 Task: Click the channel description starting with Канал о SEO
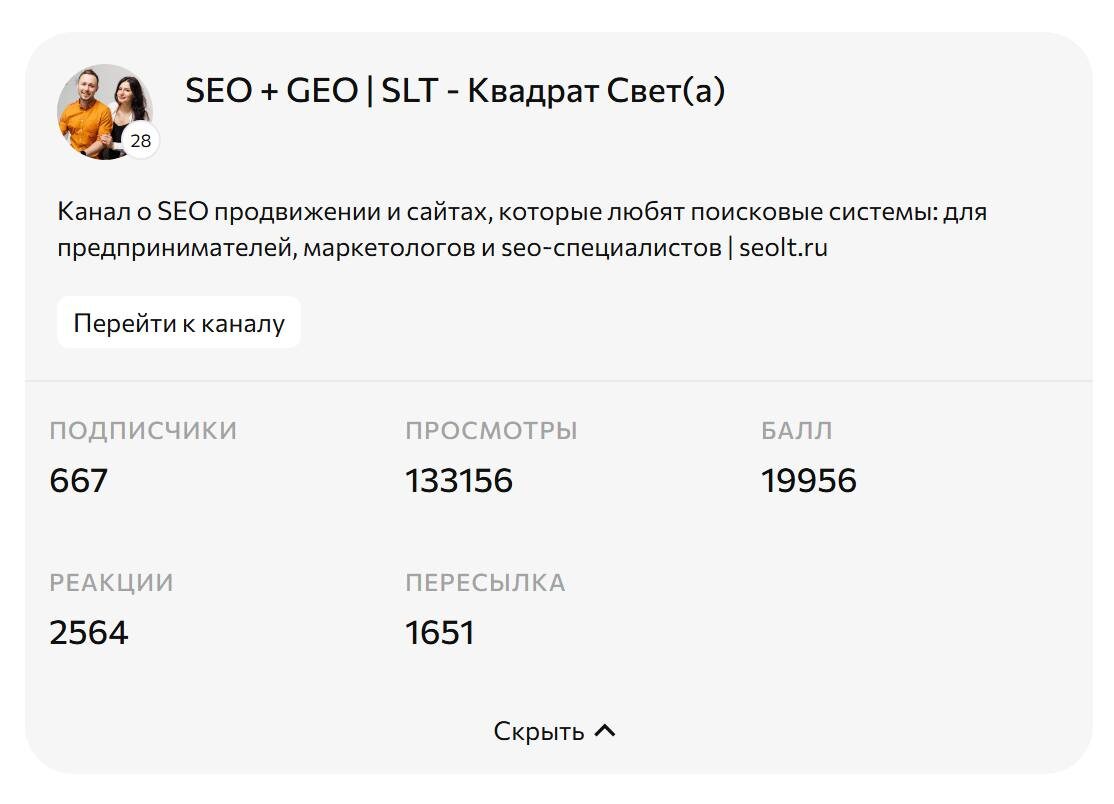[x=522, y=212]
